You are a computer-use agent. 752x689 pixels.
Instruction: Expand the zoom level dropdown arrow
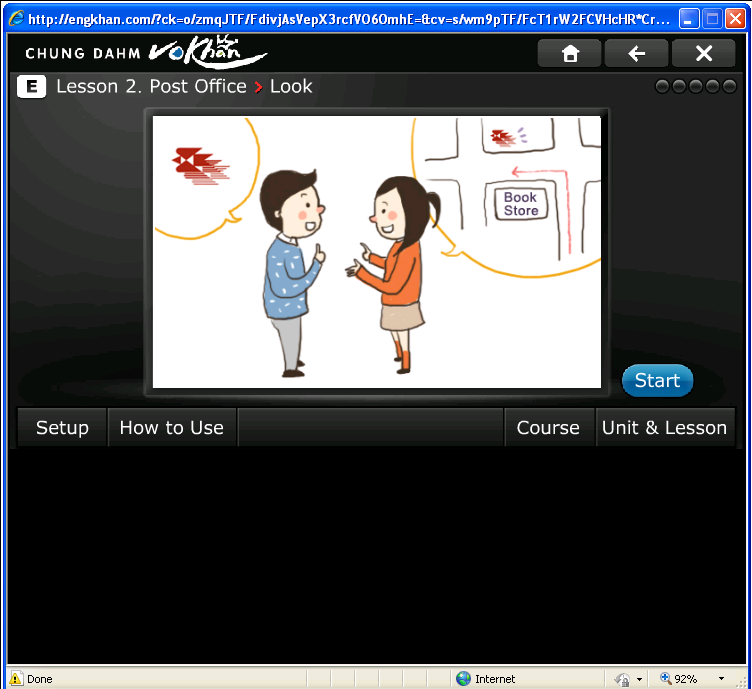[x=721, y=679]
